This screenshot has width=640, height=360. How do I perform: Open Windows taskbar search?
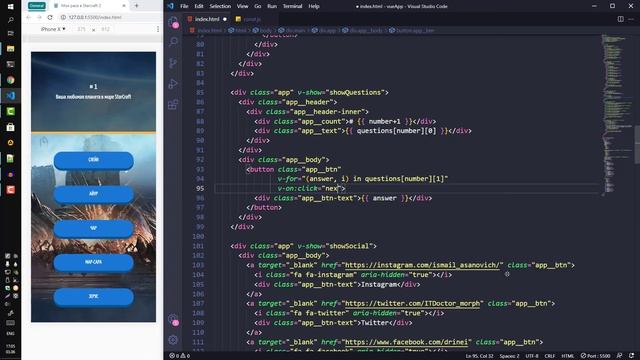pos(11,20)
